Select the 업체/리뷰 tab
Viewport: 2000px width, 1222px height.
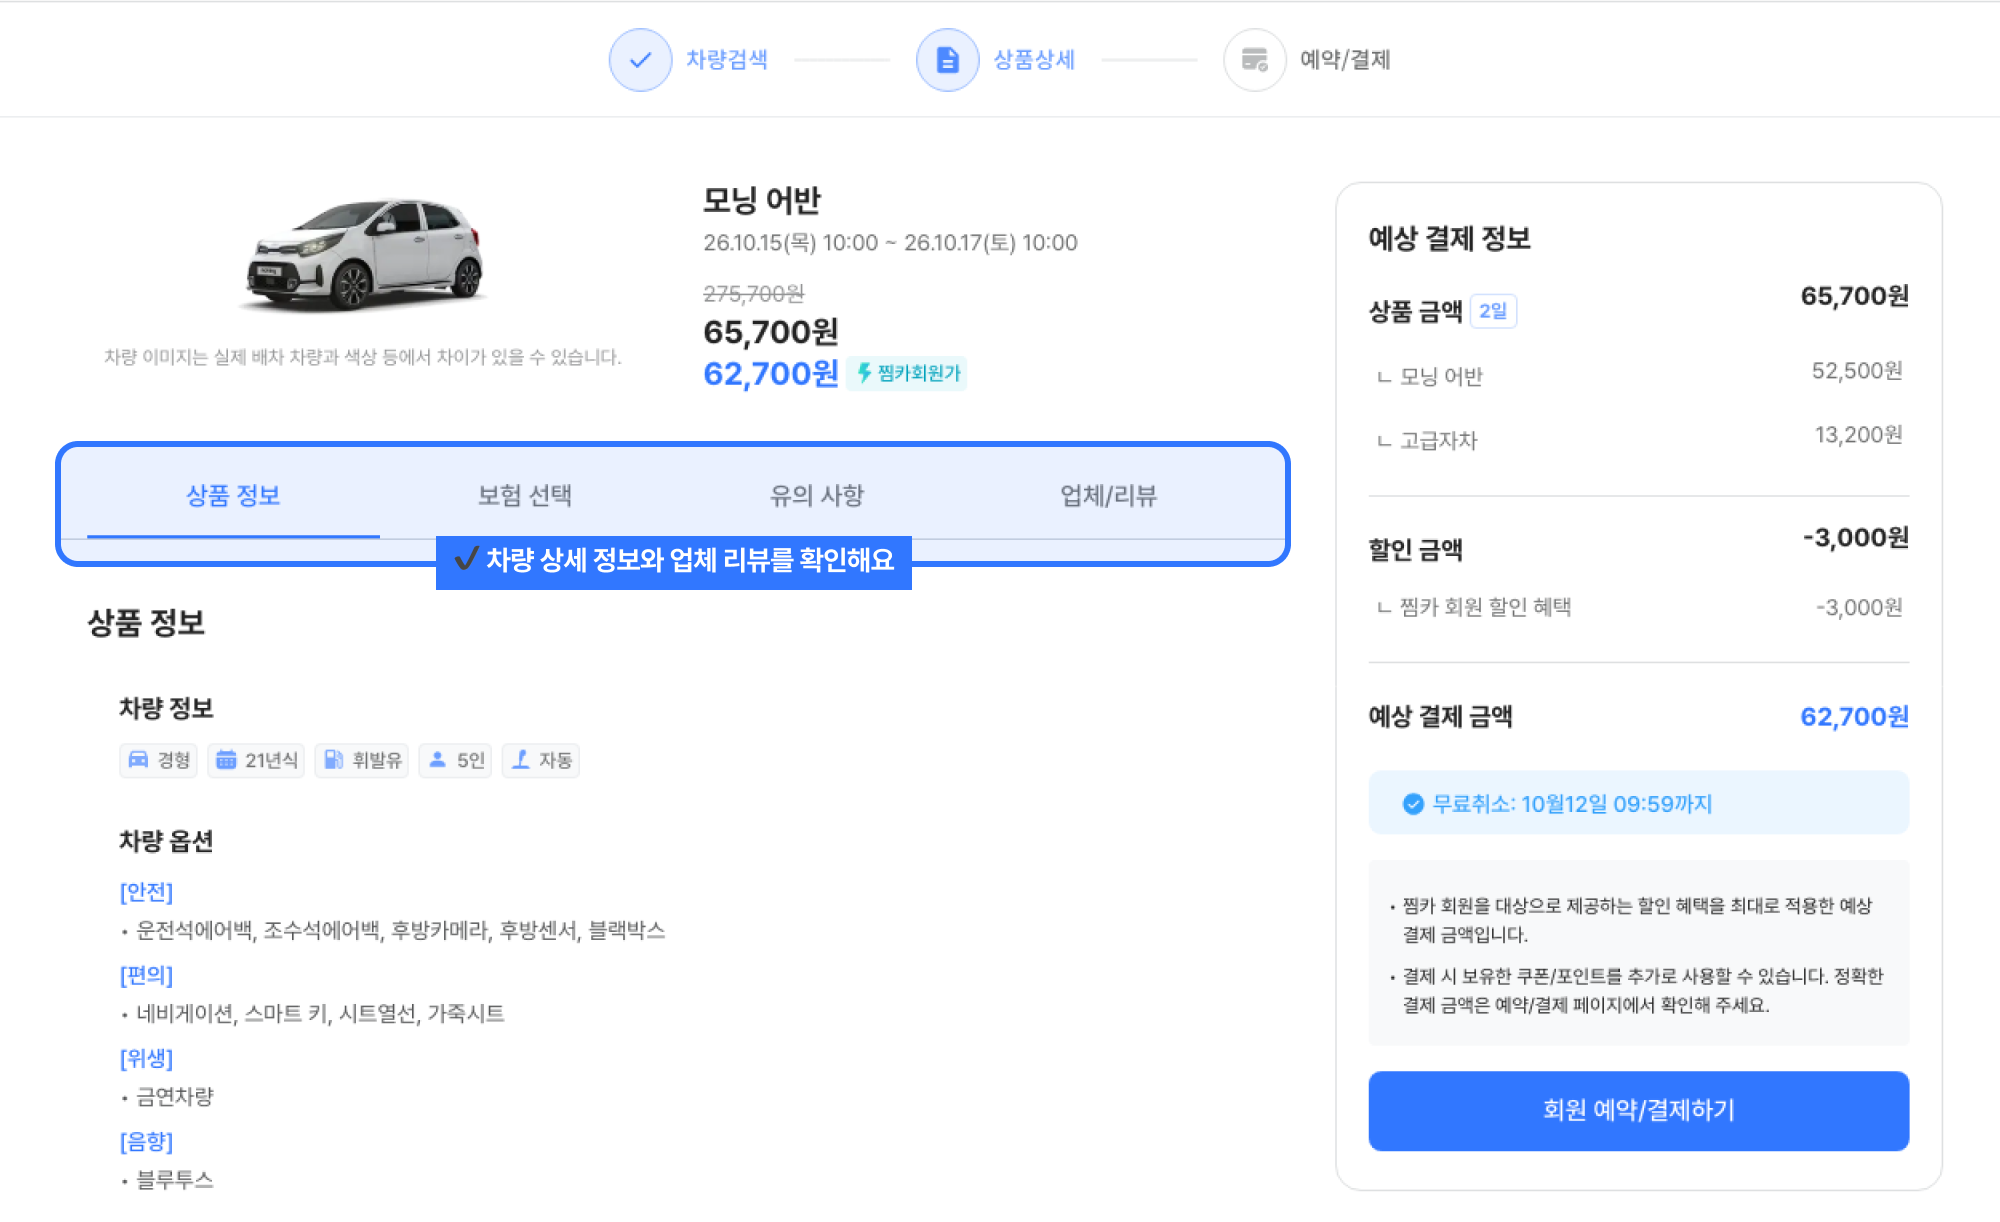(1108, 495)
